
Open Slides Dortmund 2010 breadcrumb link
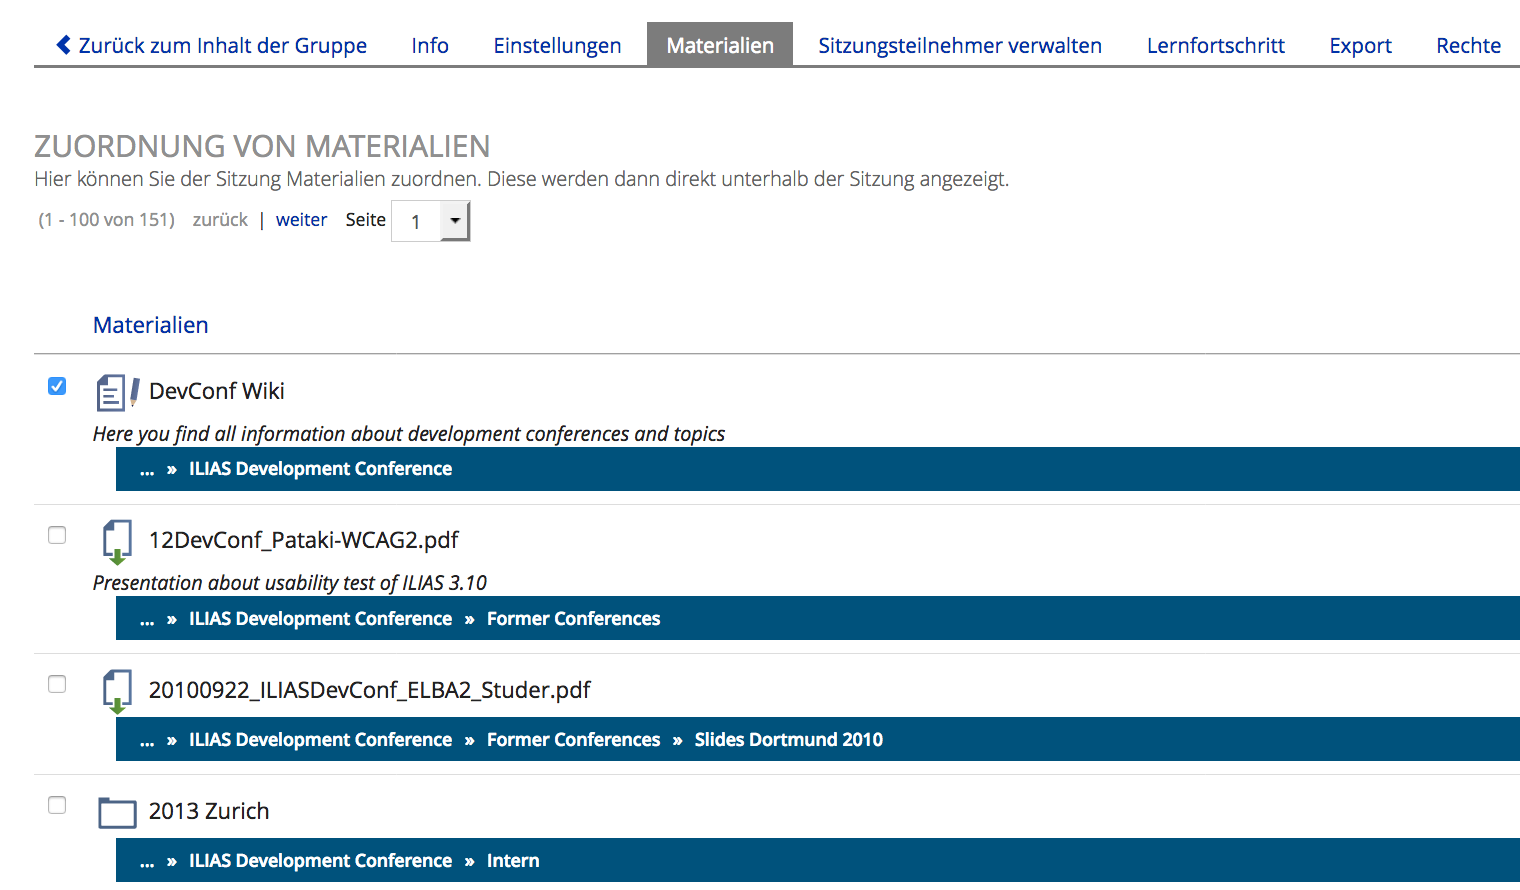click(x=788, y=740)
